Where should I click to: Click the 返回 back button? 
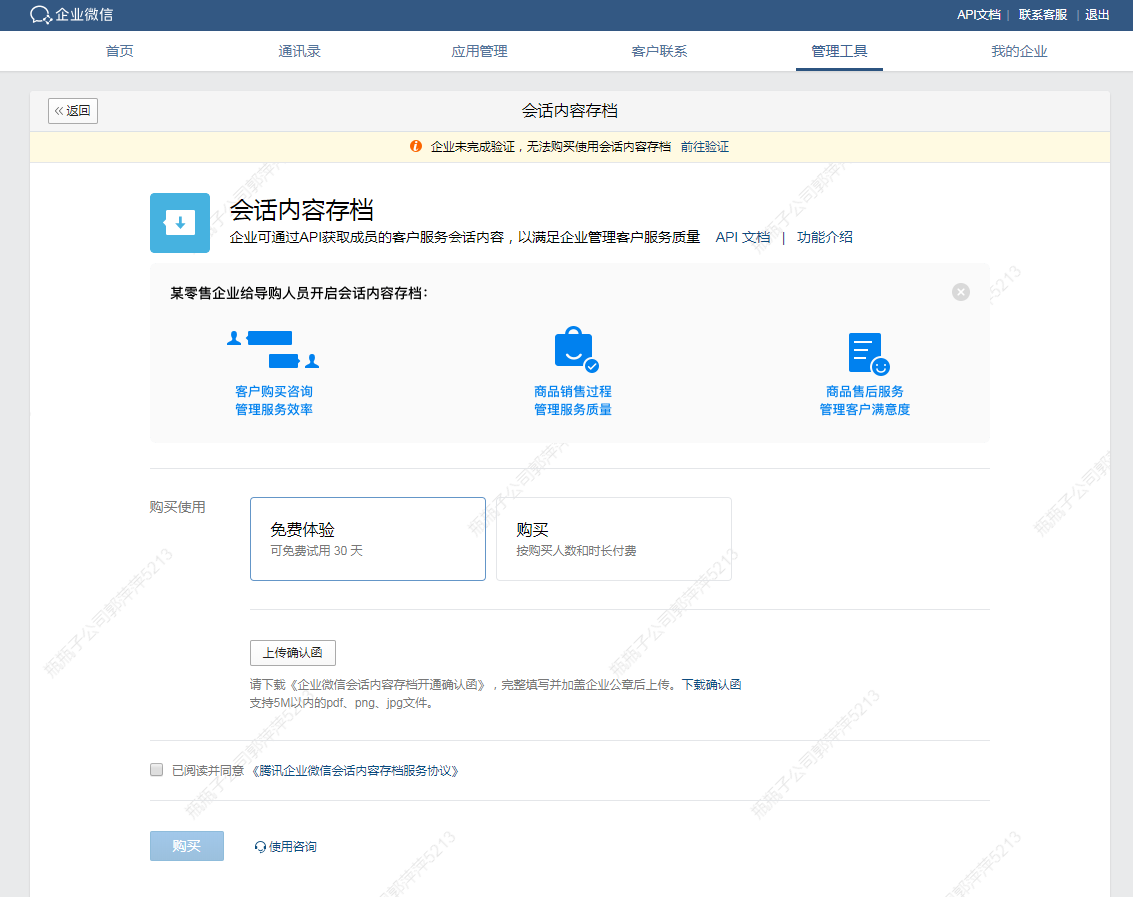(x=73, y=111)
